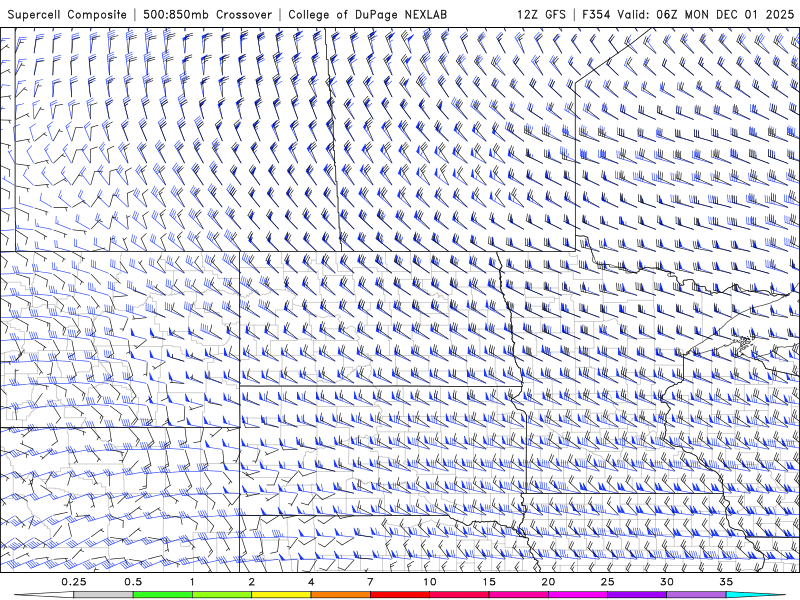800x600 pixels.
Task: Click the 15 value on the color scale
Action: tap(489, 582)
